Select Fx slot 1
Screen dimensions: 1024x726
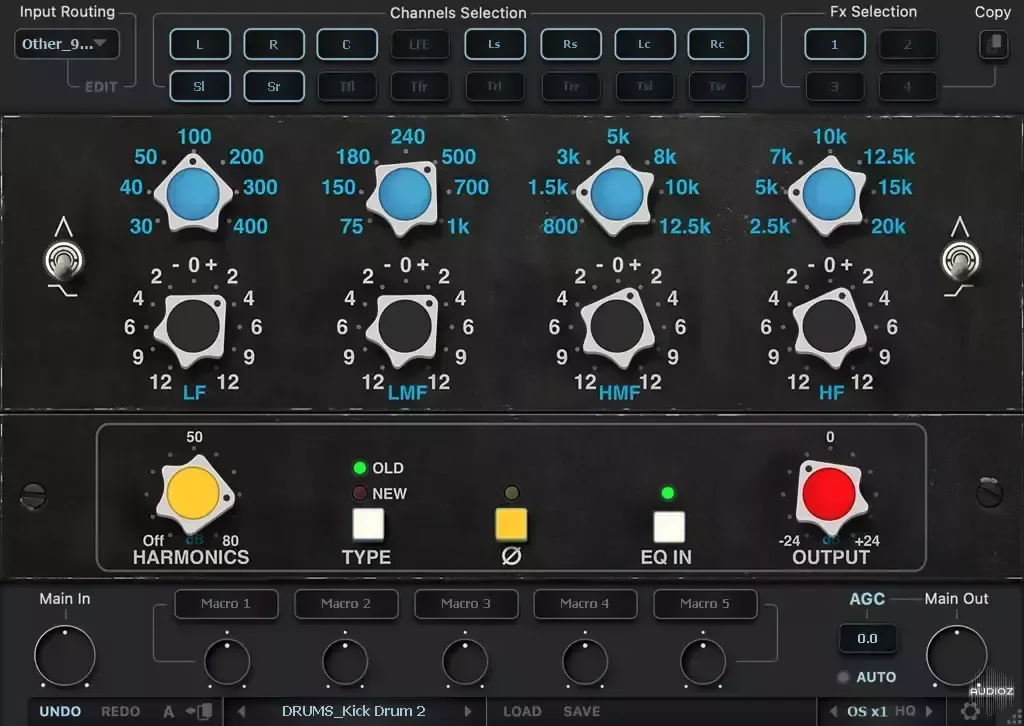835,44
